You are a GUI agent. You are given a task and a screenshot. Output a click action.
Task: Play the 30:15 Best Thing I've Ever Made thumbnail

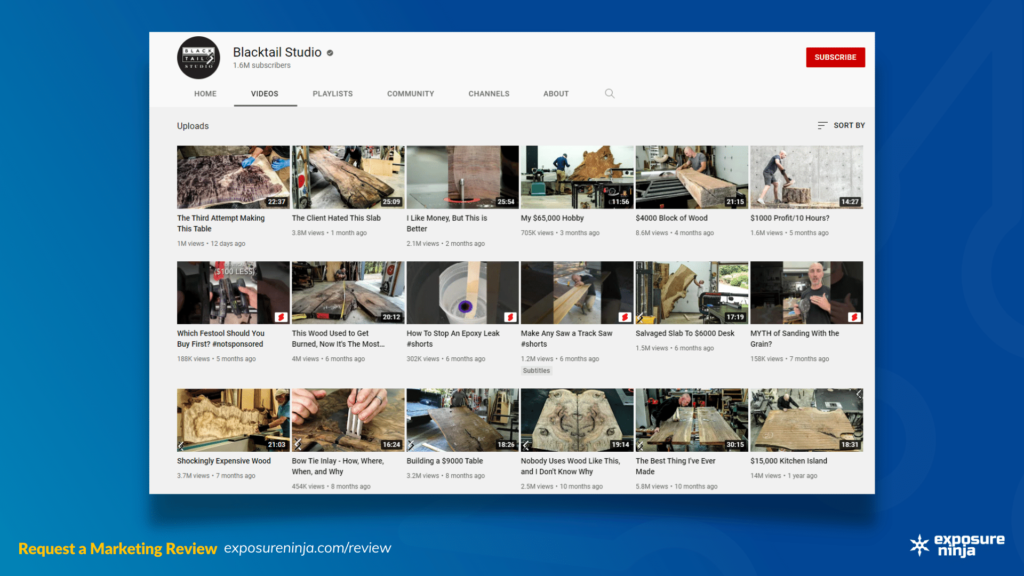[x=692, y=420]
